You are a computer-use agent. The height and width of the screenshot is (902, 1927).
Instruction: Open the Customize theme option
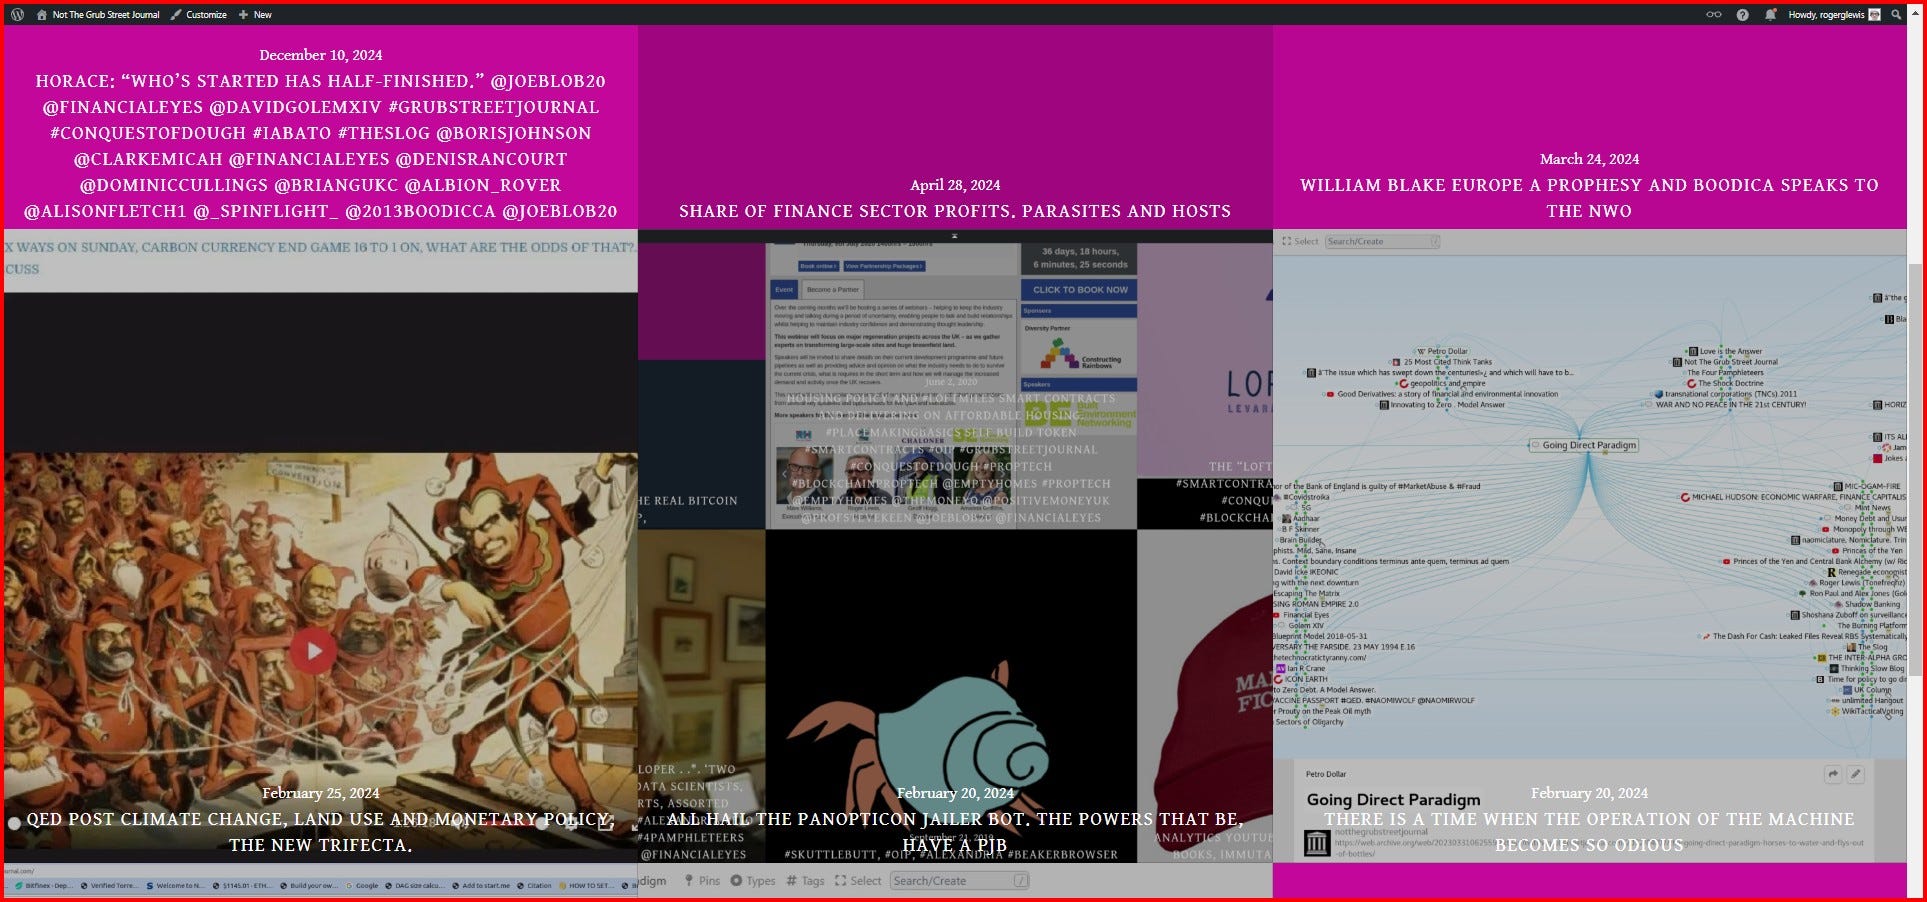(x=199, y=14)
